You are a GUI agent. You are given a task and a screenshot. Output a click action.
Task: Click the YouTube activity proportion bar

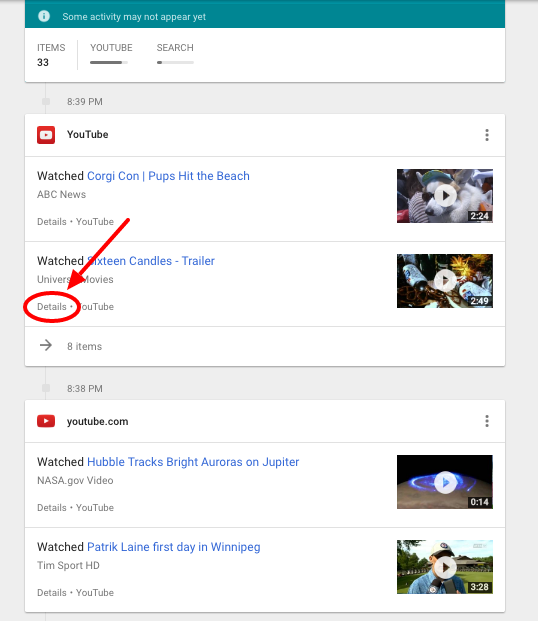pyautogui.click(x=109, y=63)
